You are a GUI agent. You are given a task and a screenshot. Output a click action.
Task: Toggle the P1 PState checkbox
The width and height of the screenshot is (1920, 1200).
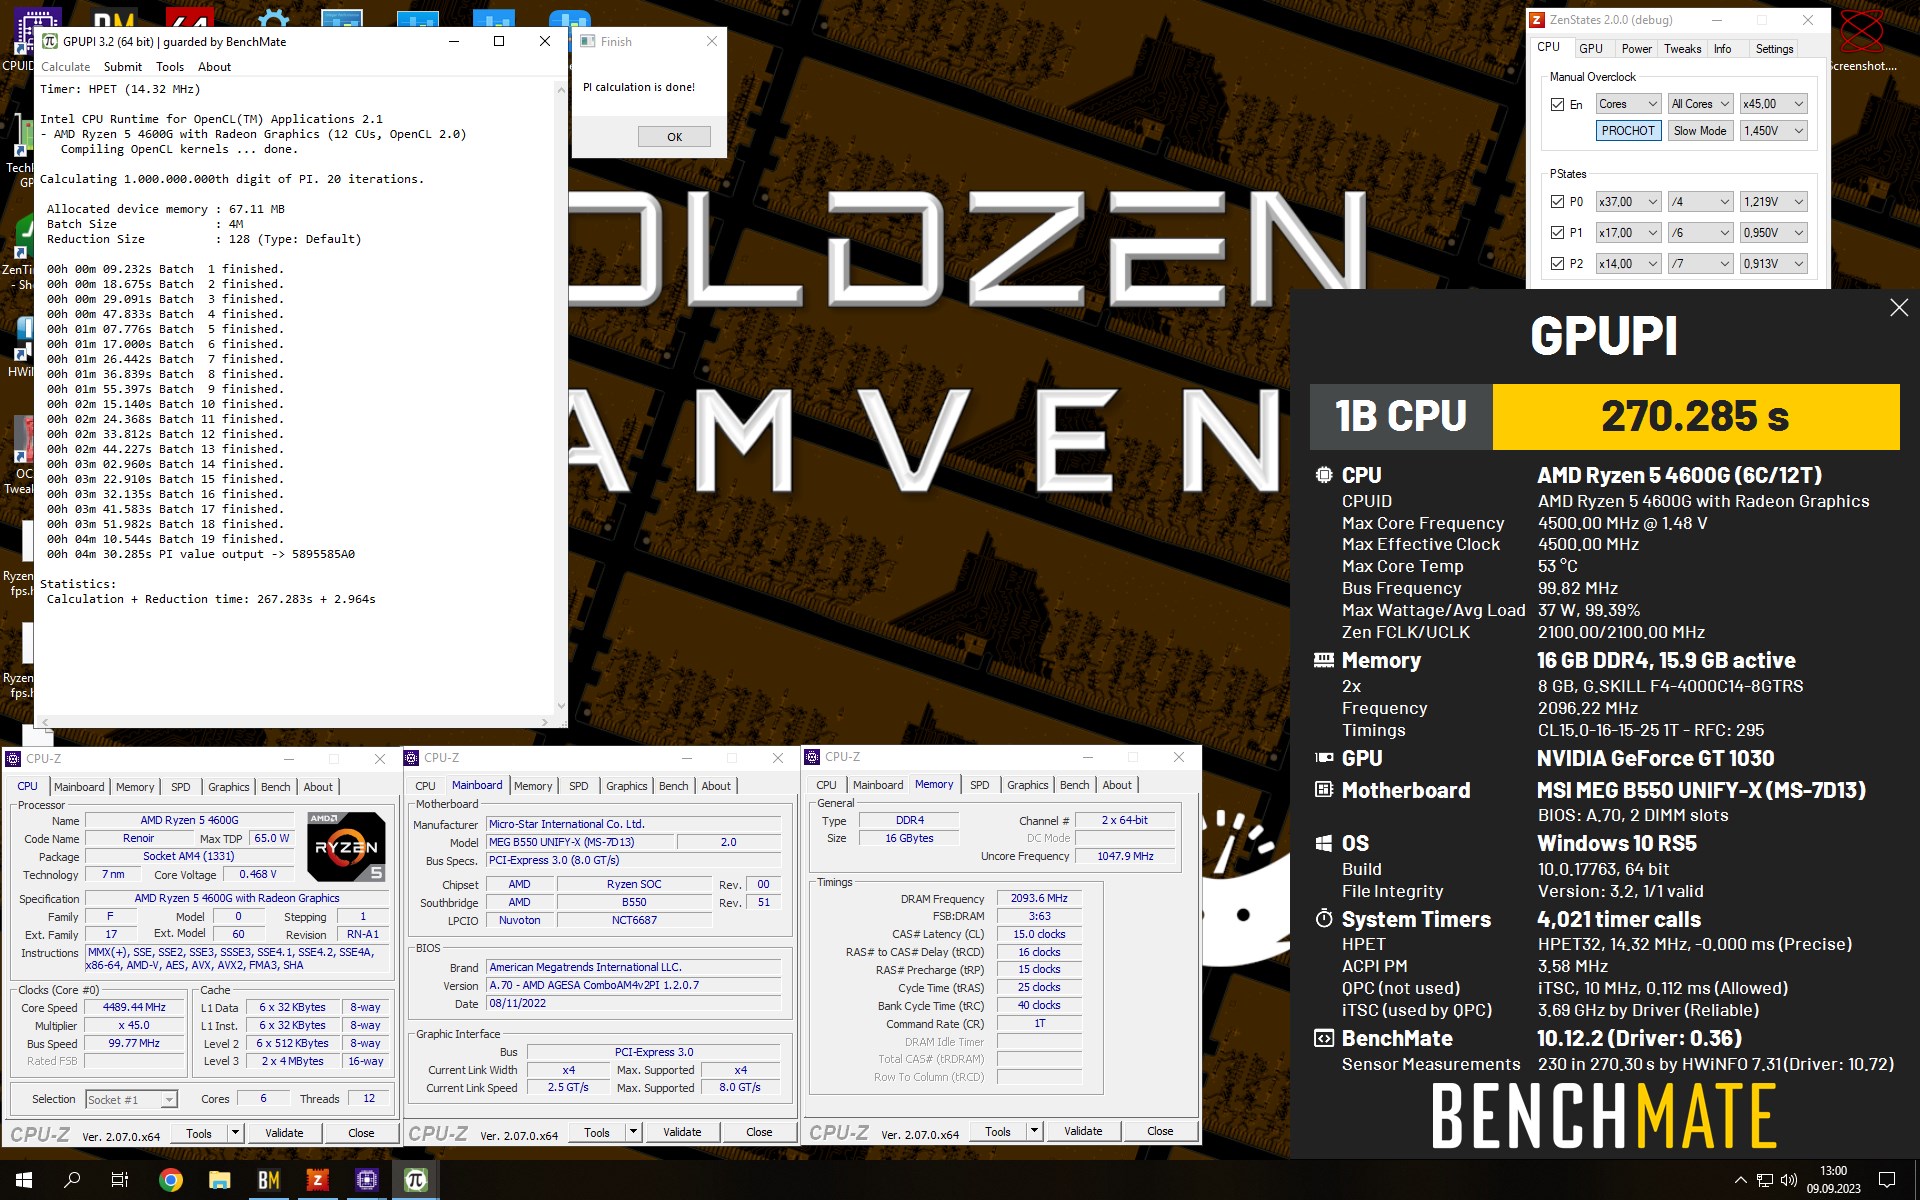click(1557, 233)
